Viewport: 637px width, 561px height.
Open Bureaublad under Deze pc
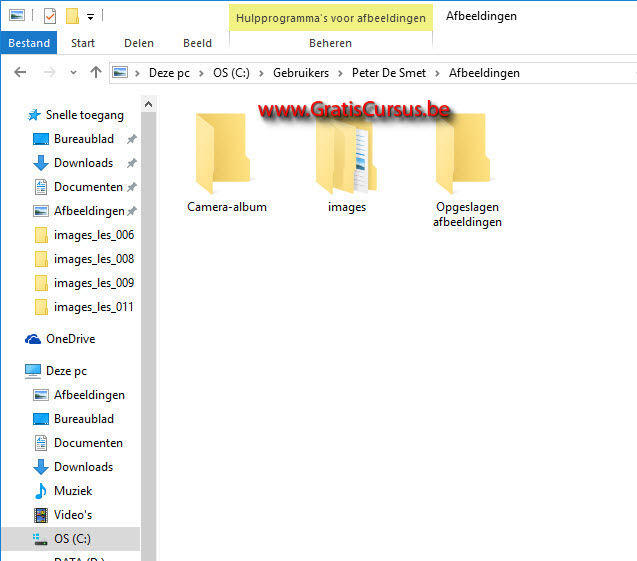(x=84, y=419)
